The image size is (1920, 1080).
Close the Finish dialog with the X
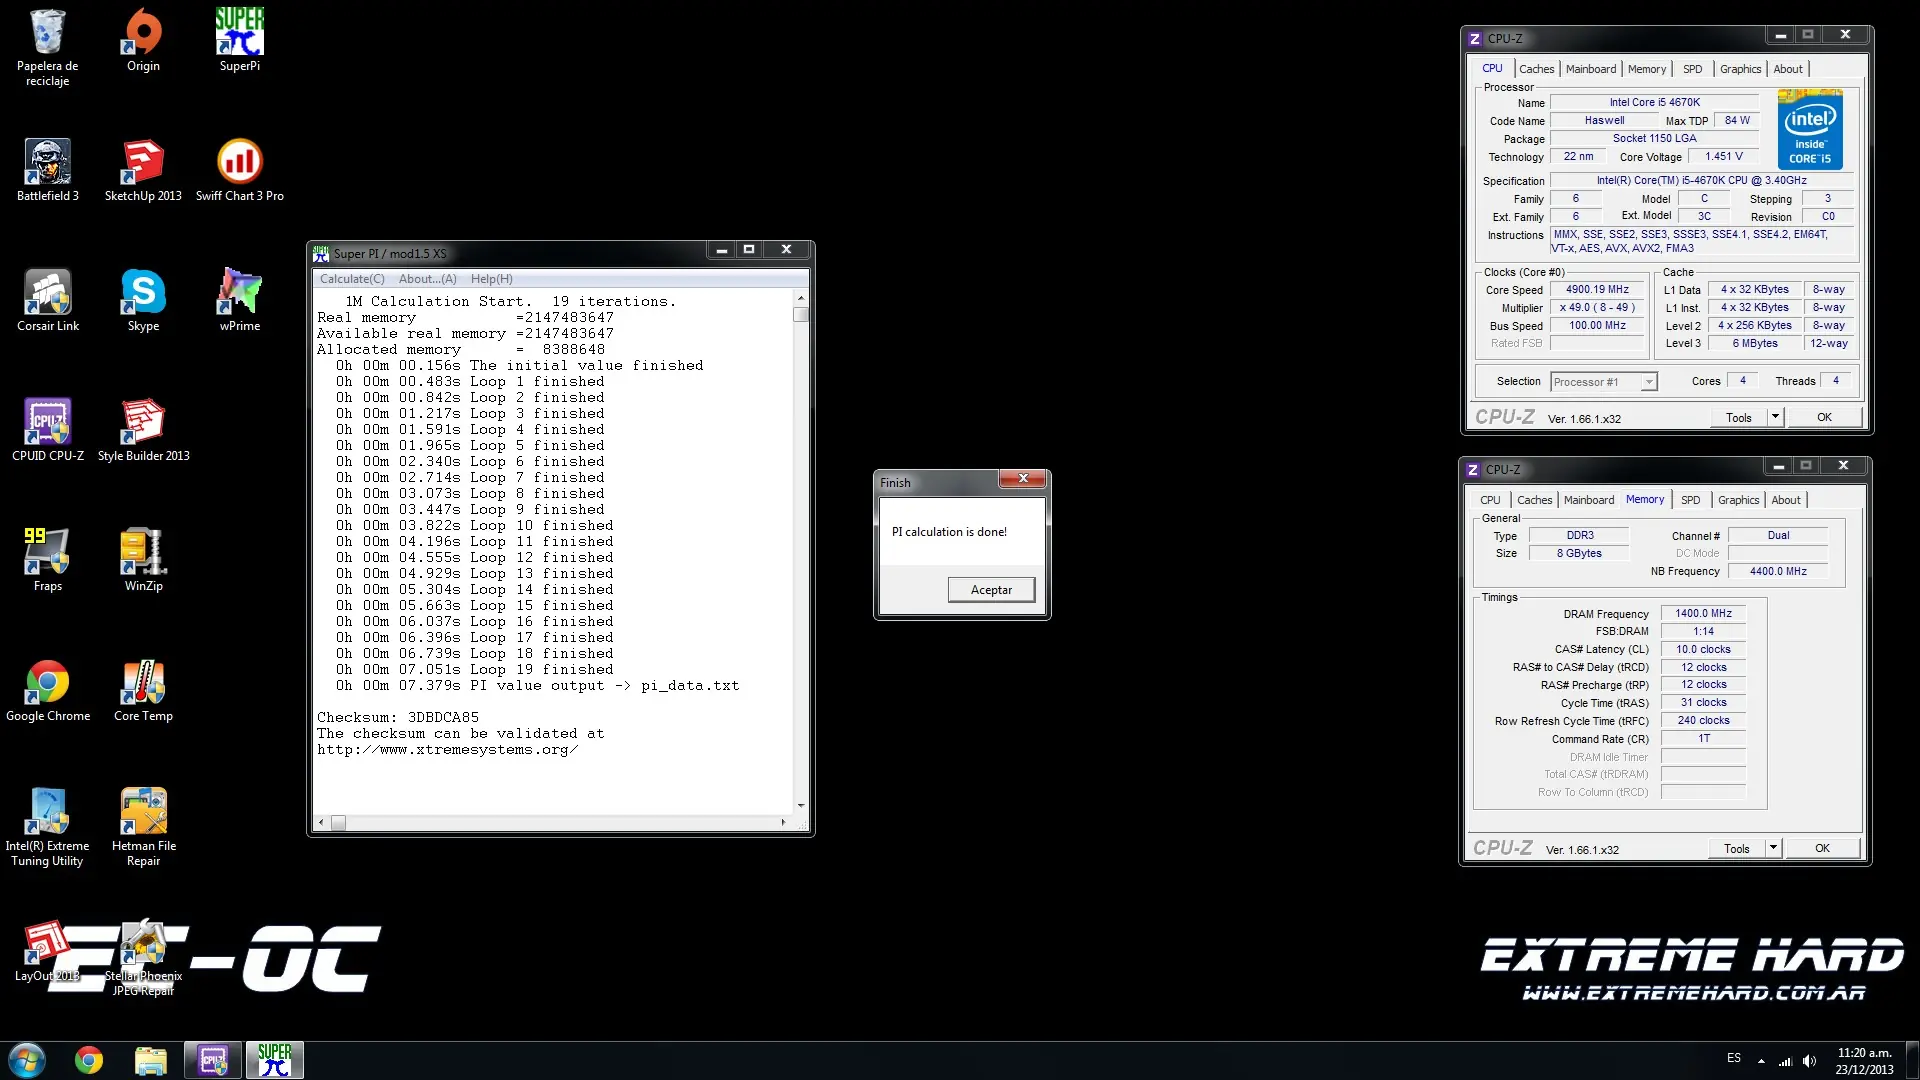(x=1023, y=479)
